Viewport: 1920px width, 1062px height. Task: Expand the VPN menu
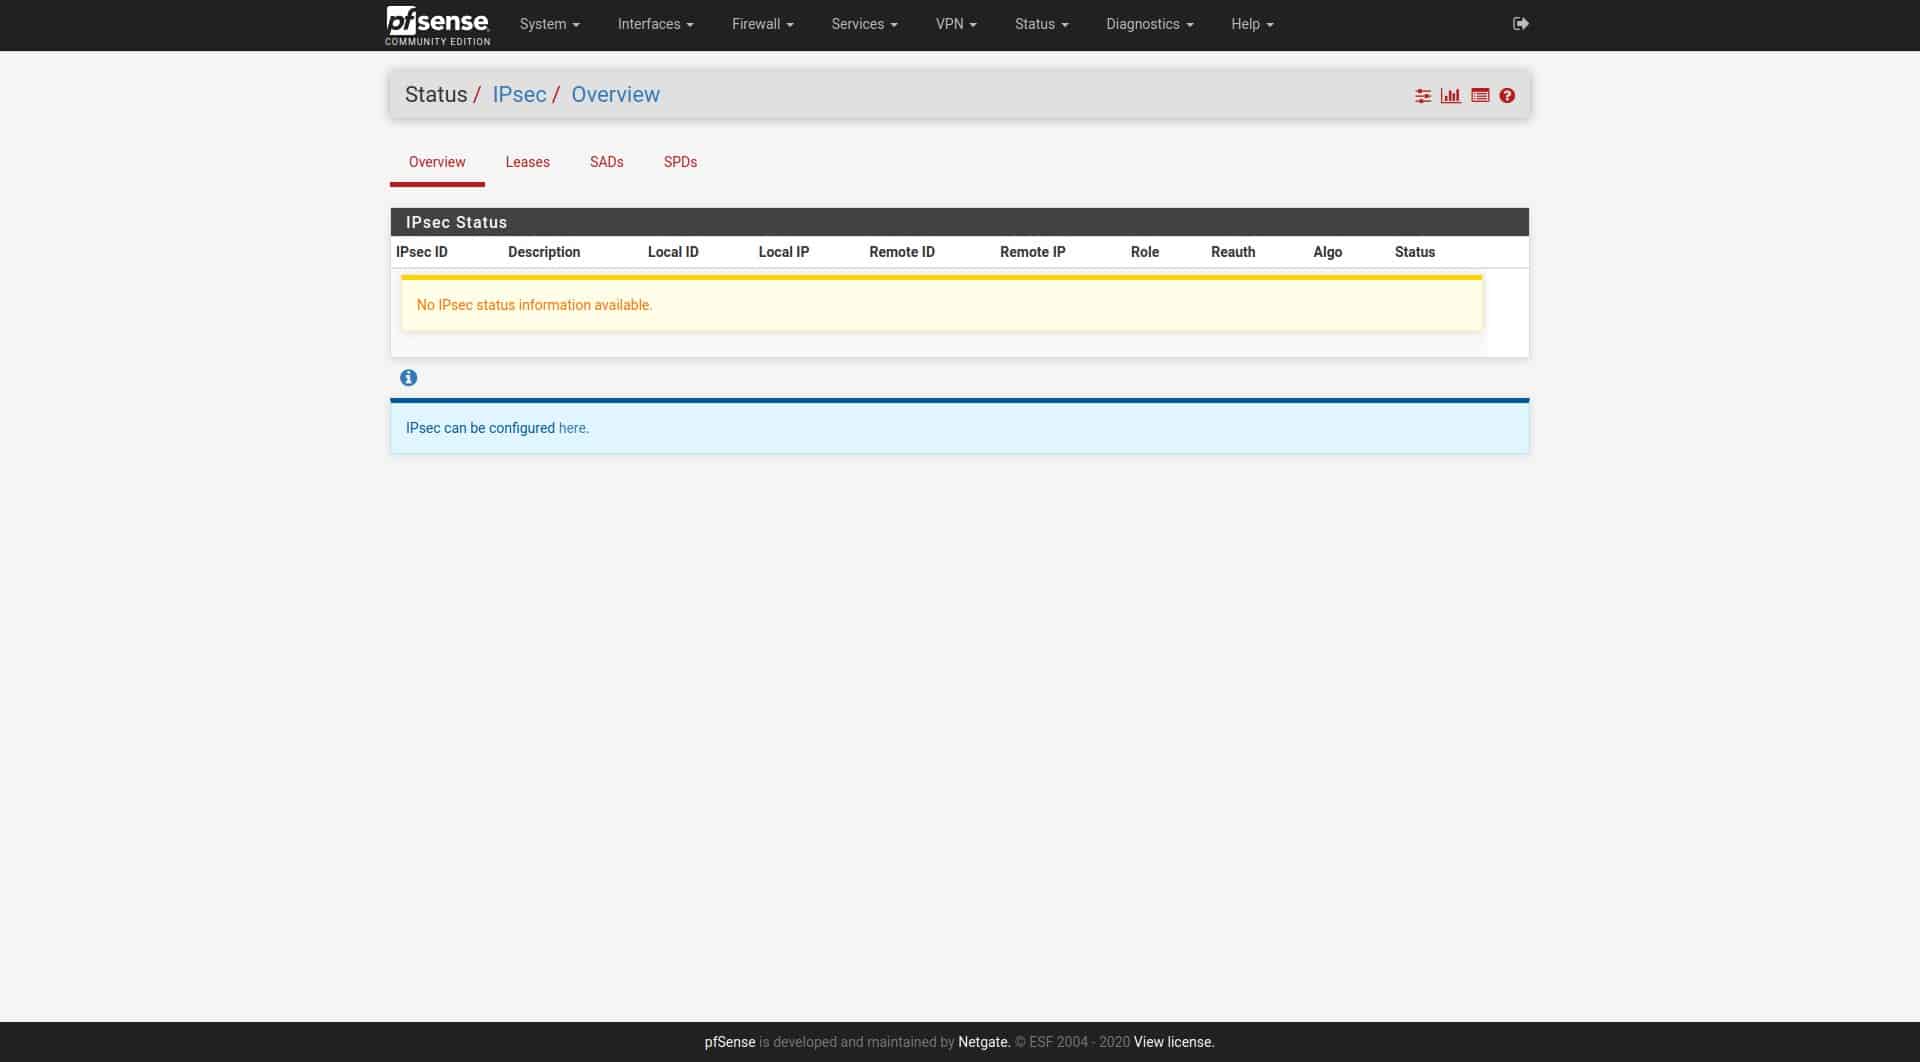pyautogui.click(x=956, y=24)
